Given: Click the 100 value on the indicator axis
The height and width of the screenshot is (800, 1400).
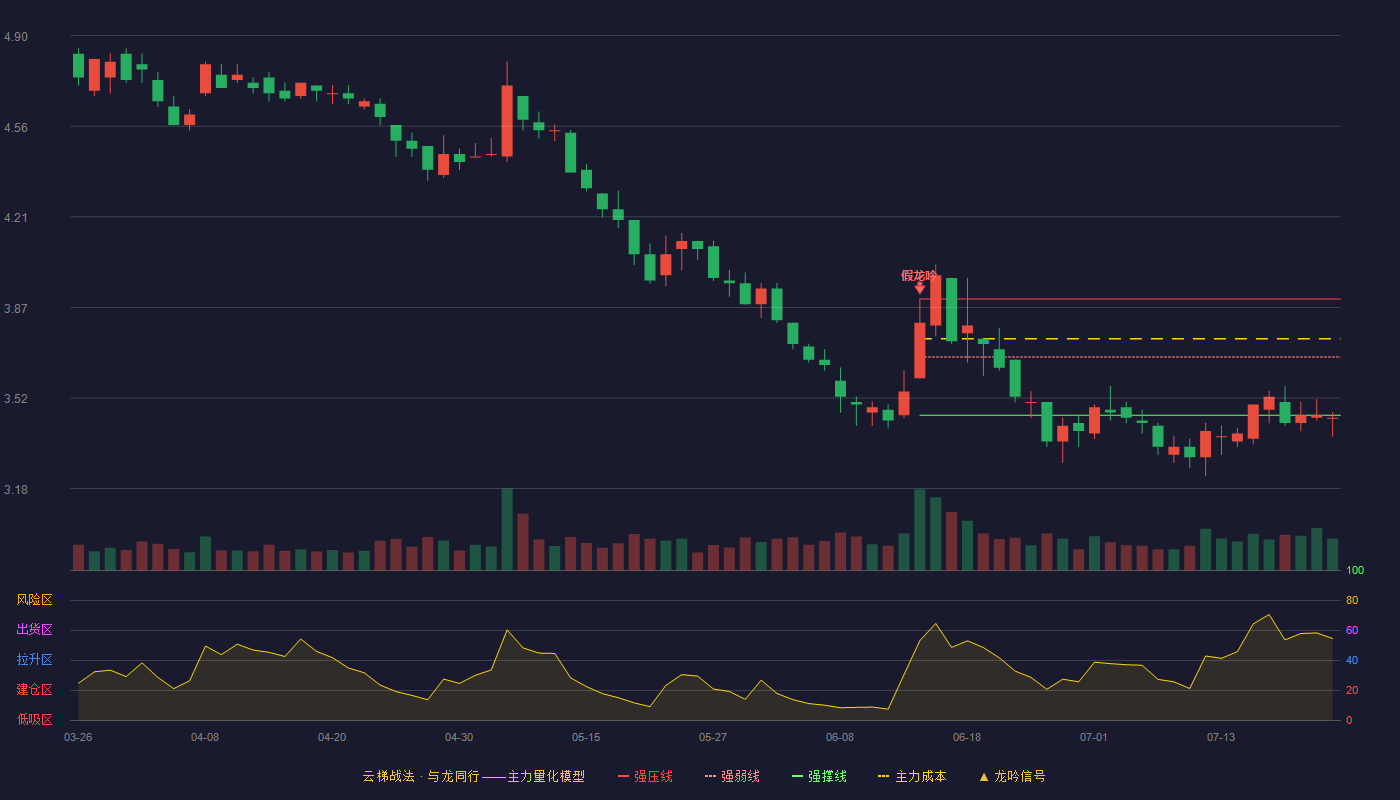Looking at the screenshot, I should [x=1355, y=571].
